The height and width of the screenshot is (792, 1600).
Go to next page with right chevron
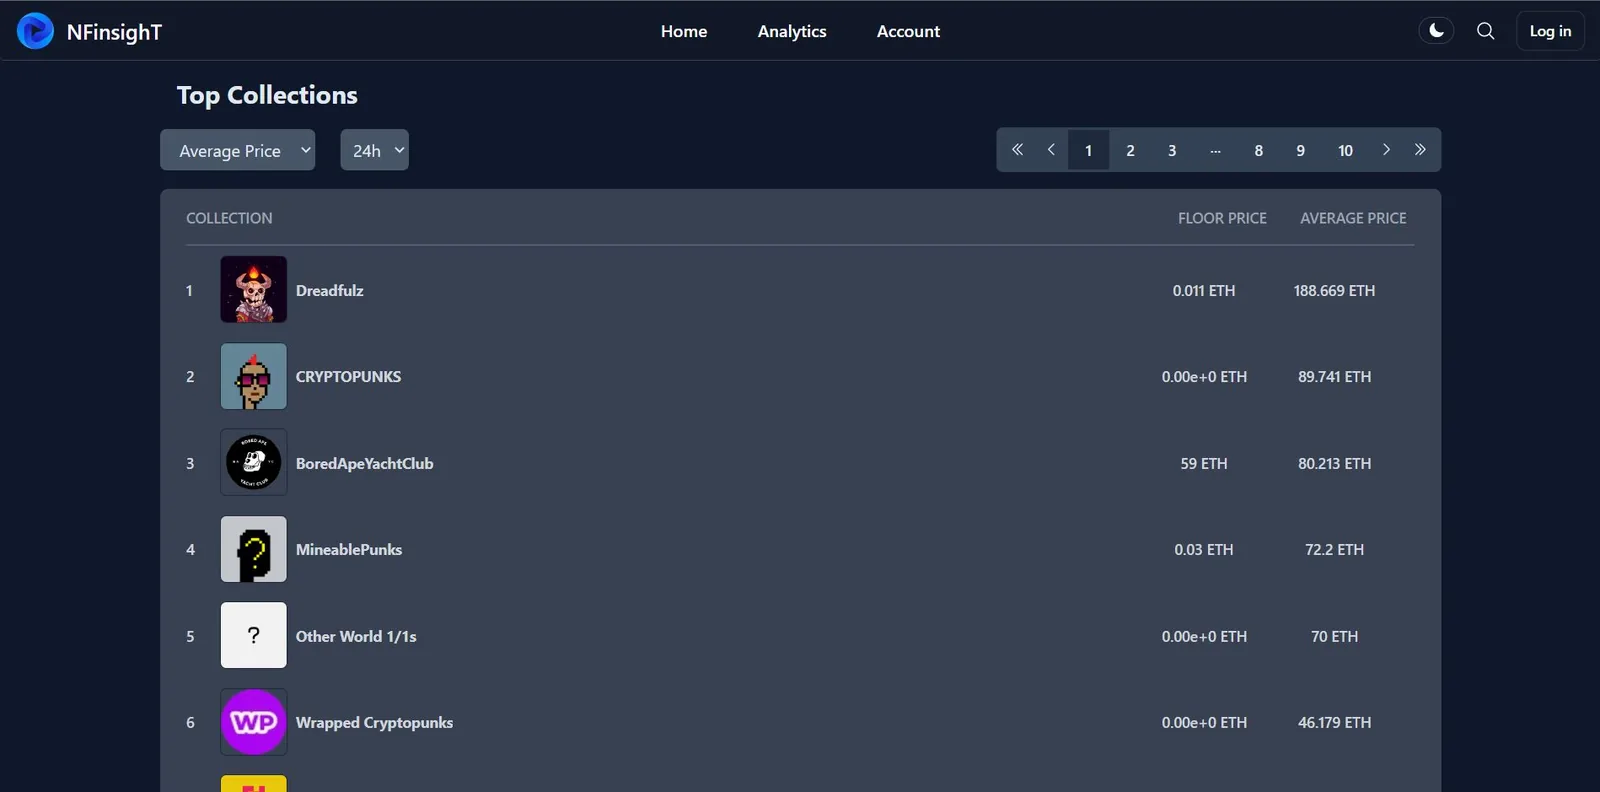coord(1386,150)
